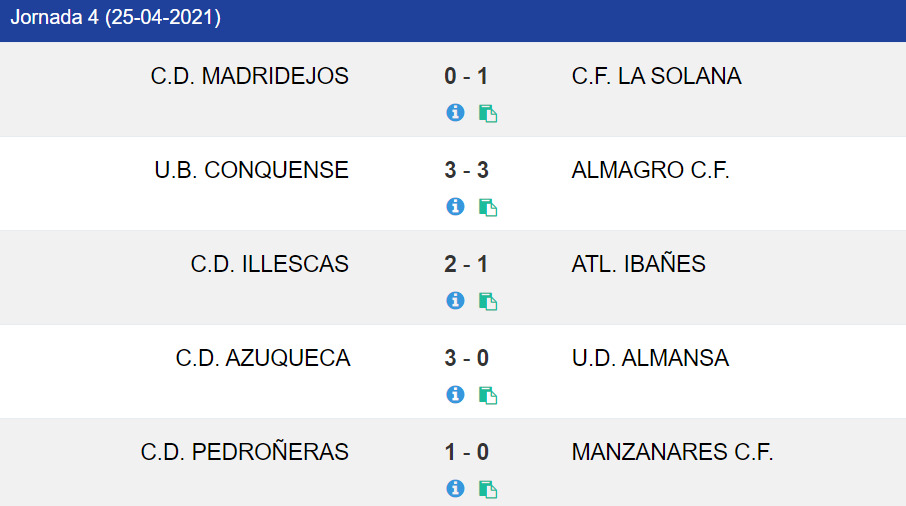This screenshot has width=906, height=506.
Task: Select the C.D. MADRIDEJOS team name
Action: (250, 76)
